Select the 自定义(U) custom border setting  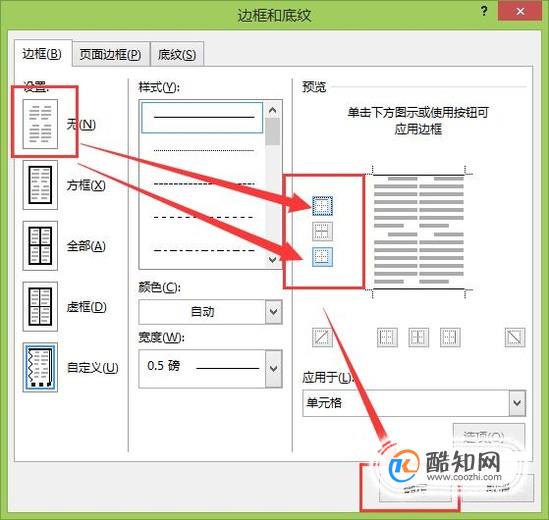[40, 367]
